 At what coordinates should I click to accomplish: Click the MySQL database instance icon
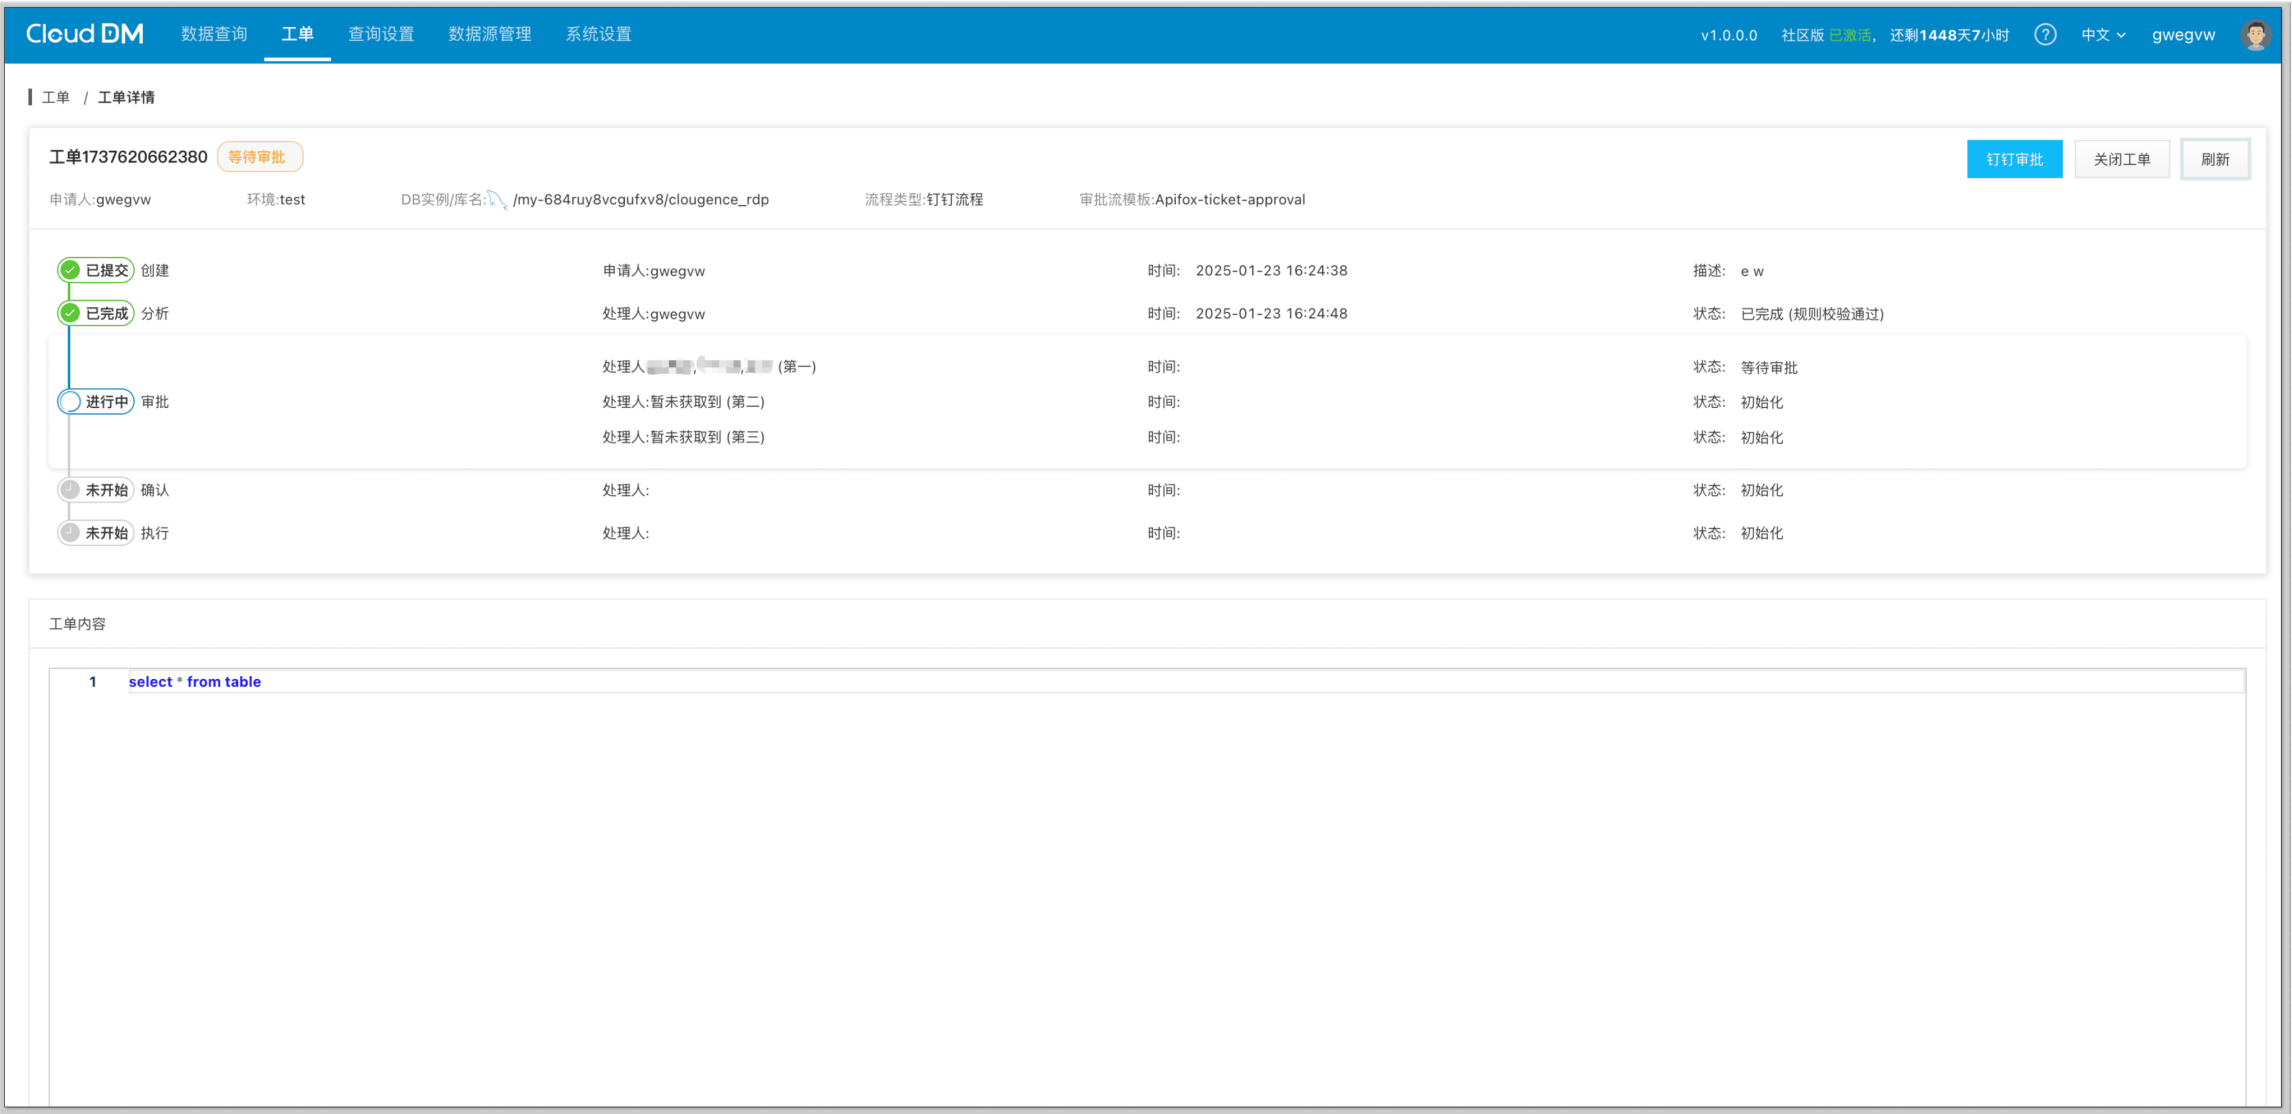(497, 200)
